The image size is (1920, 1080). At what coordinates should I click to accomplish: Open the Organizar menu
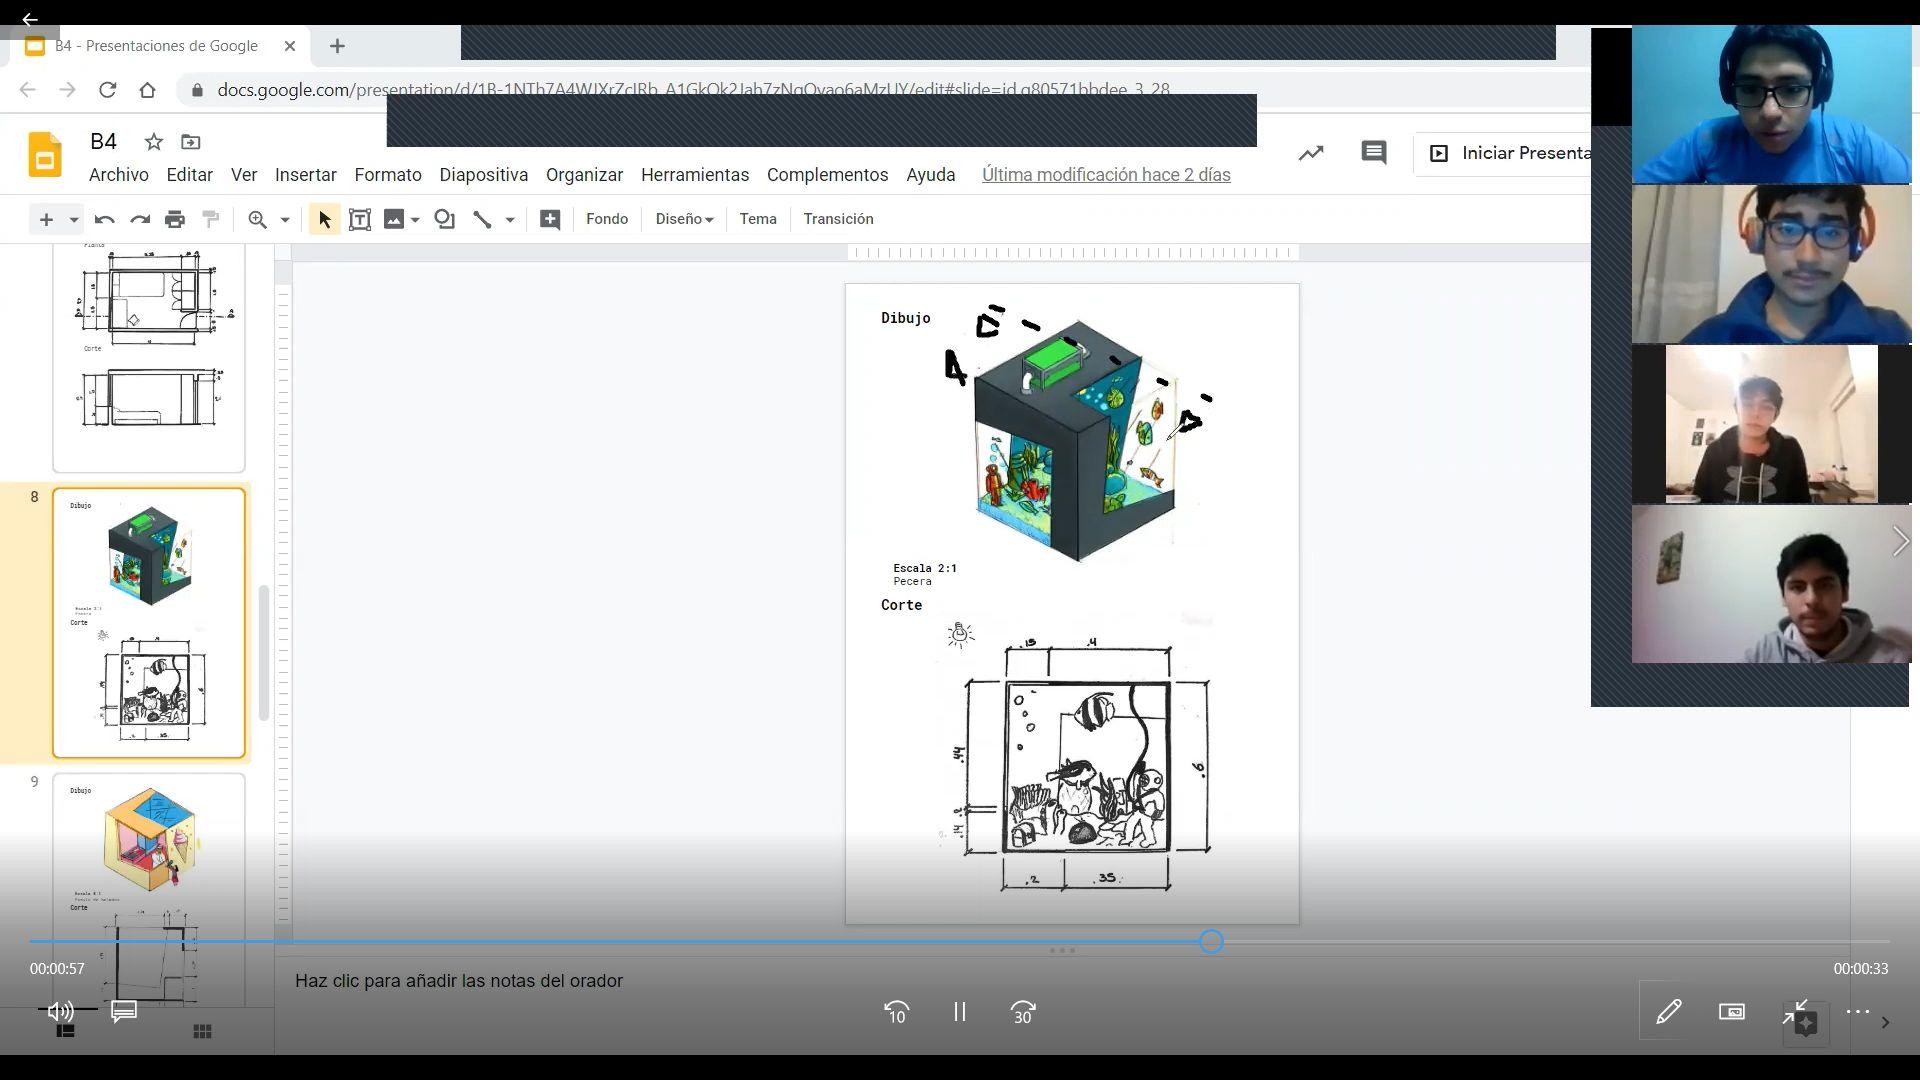click(x=584, y=175)
